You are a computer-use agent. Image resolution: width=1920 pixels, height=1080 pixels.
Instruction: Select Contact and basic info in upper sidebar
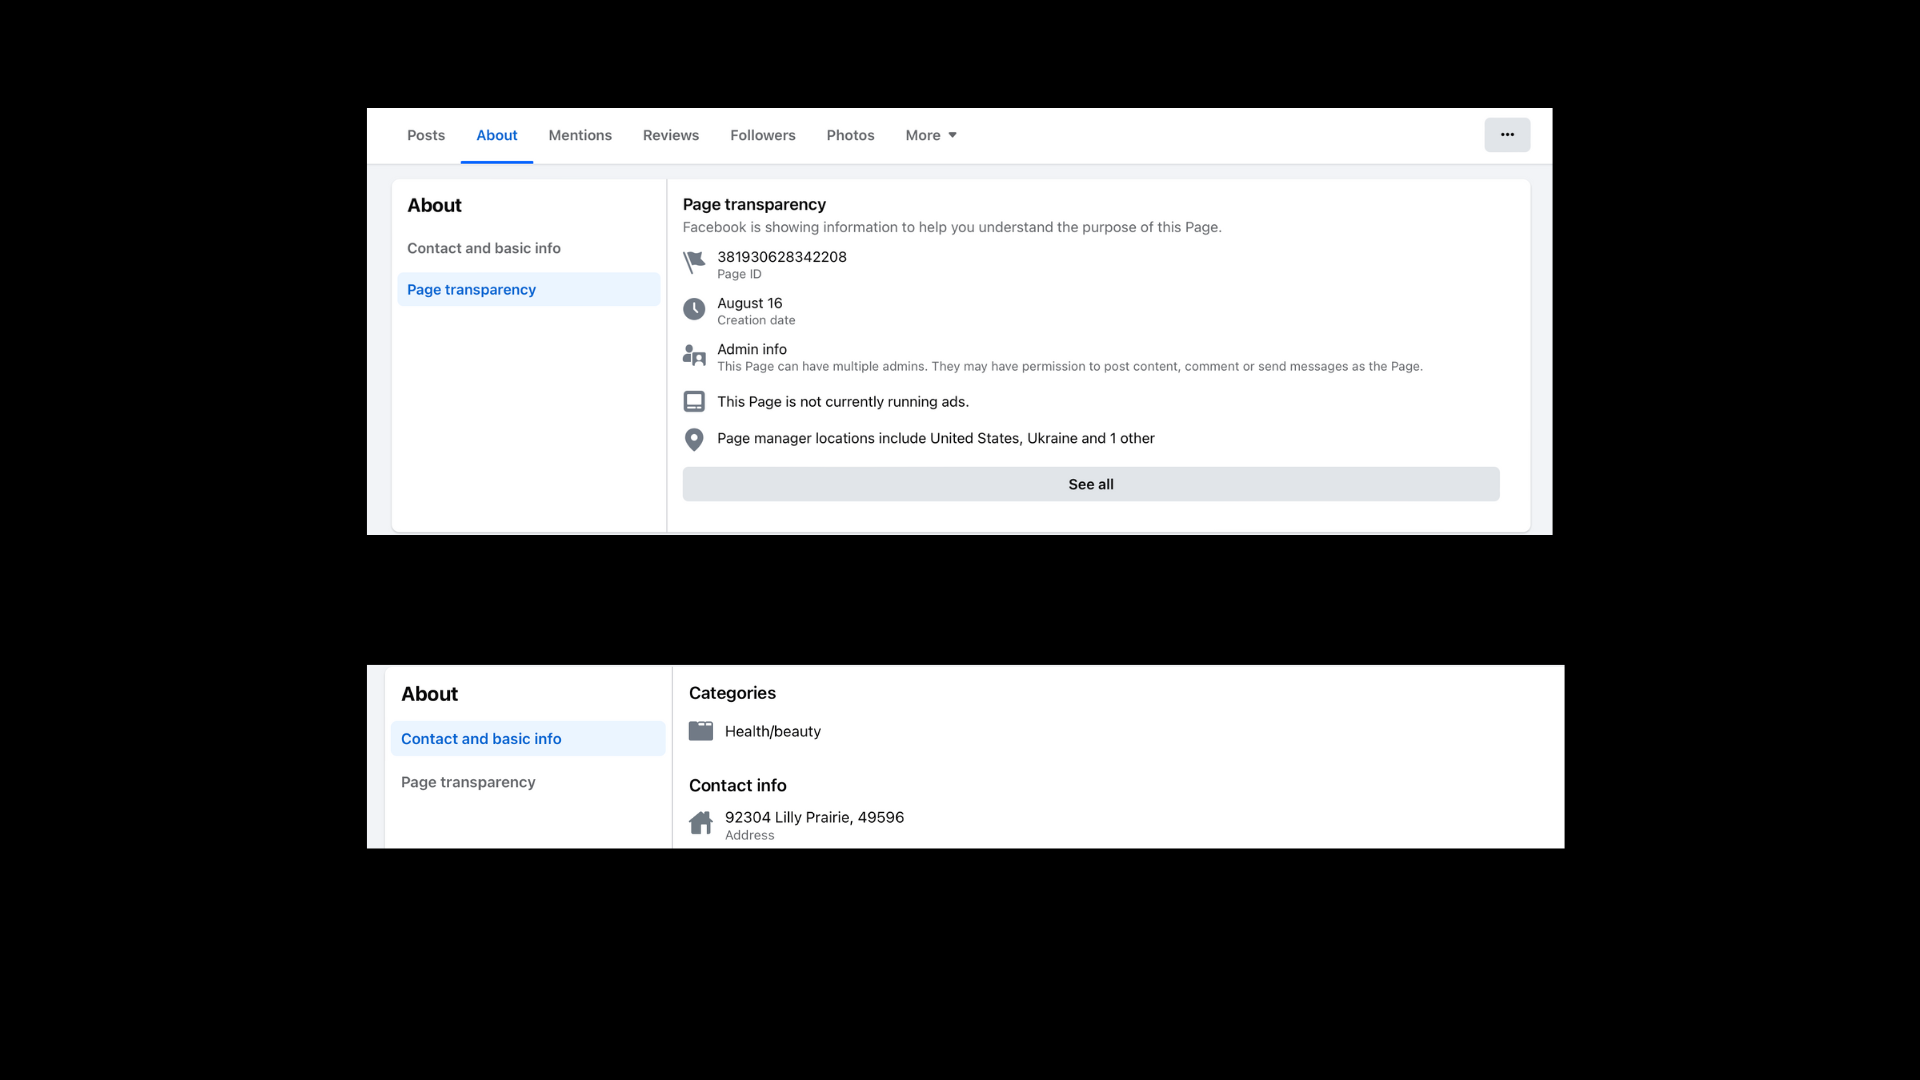(x=484, y=248)
